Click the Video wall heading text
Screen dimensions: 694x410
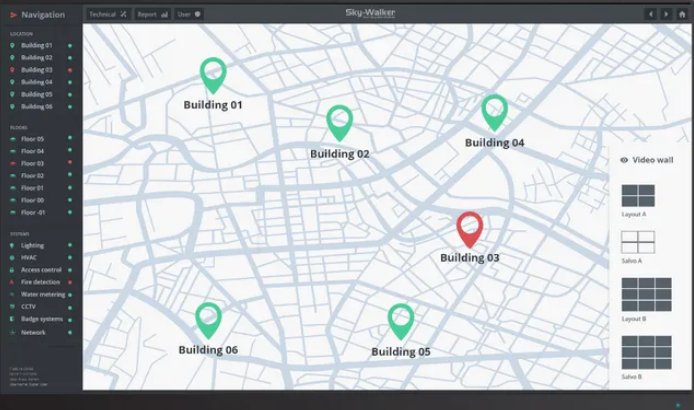(653, 160)
